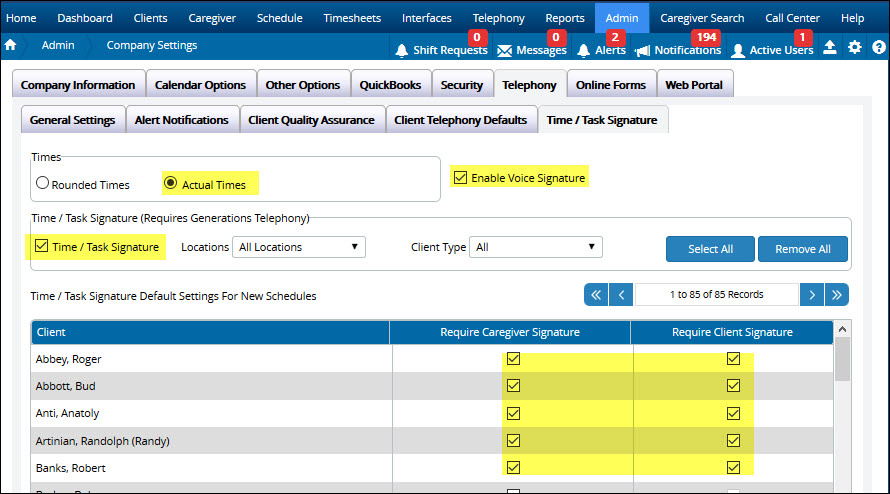Open Messages envelope icon
The height and width of the screenshot is (494, 890).
point(504,51)
